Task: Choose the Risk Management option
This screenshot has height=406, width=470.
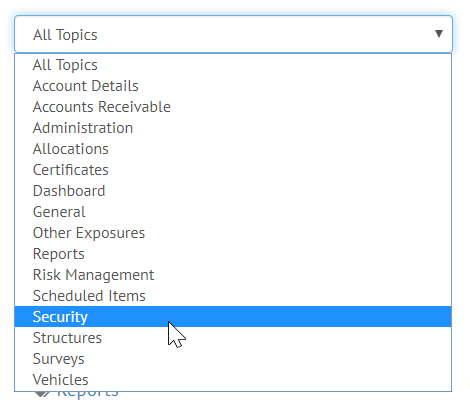Action: (x=233, y=275)
